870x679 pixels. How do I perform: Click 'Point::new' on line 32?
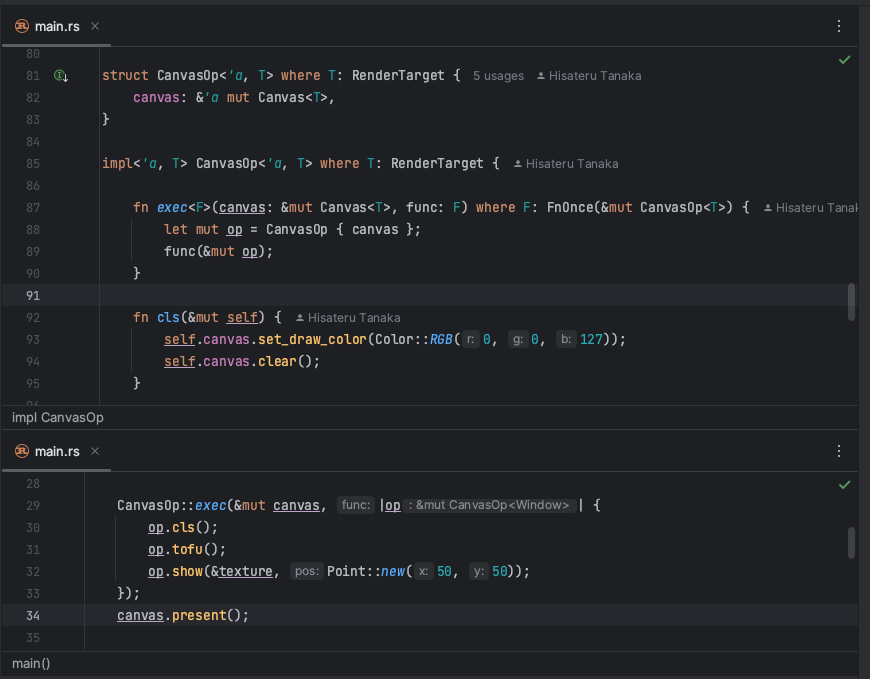(x=366, y=572)
